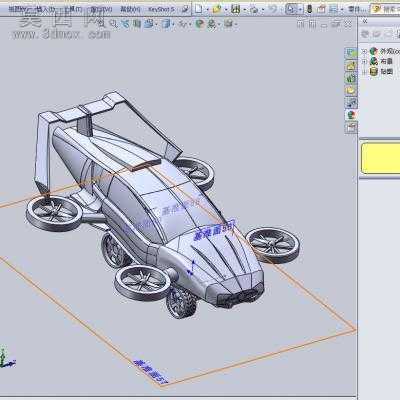Open SolidWorks Resources task pane tab
Image resolution: width=400 pixels, height=400 pixels.
tap(351, 53)
